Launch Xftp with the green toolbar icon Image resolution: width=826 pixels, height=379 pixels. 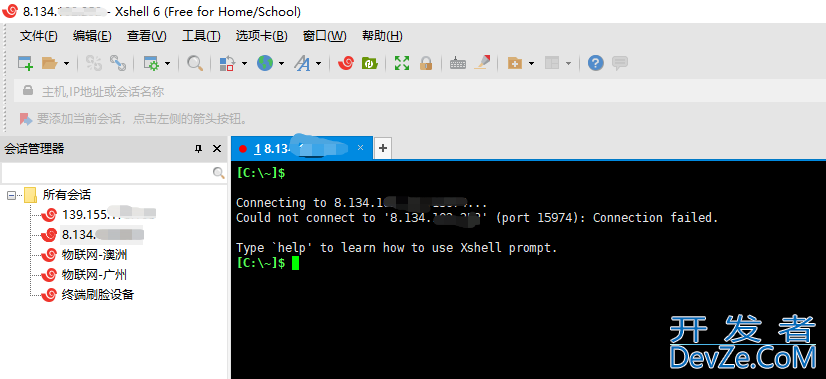pyautogui.click(x=370, y=63)
